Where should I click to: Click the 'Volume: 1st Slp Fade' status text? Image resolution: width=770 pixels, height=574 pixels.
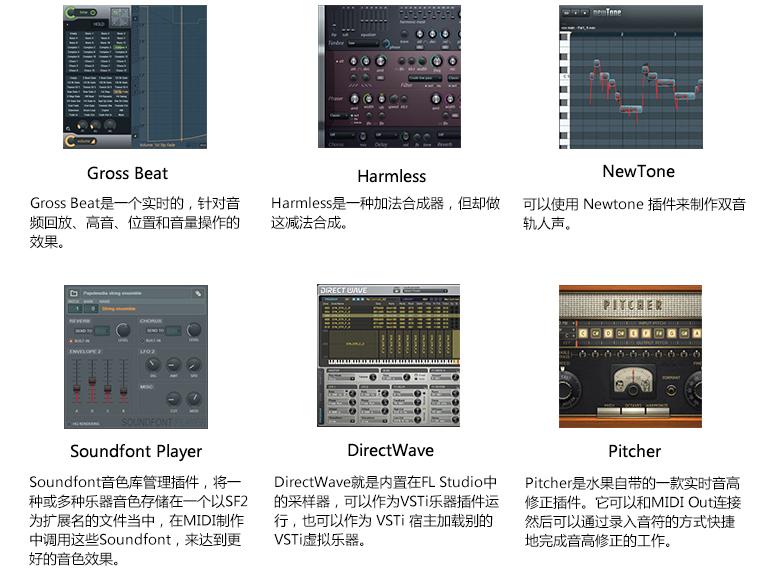[x=157, y=145]
